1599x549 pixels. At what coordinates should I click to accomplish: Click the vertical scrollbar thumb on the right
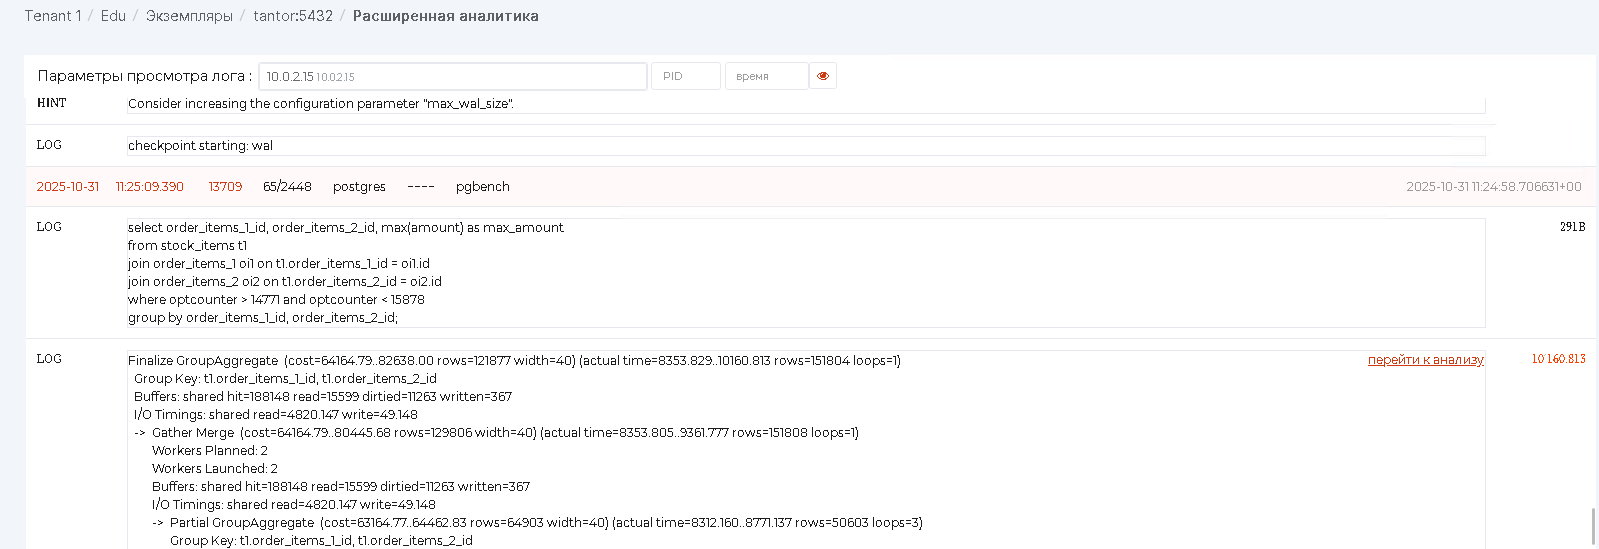[x=1593, y=526]
